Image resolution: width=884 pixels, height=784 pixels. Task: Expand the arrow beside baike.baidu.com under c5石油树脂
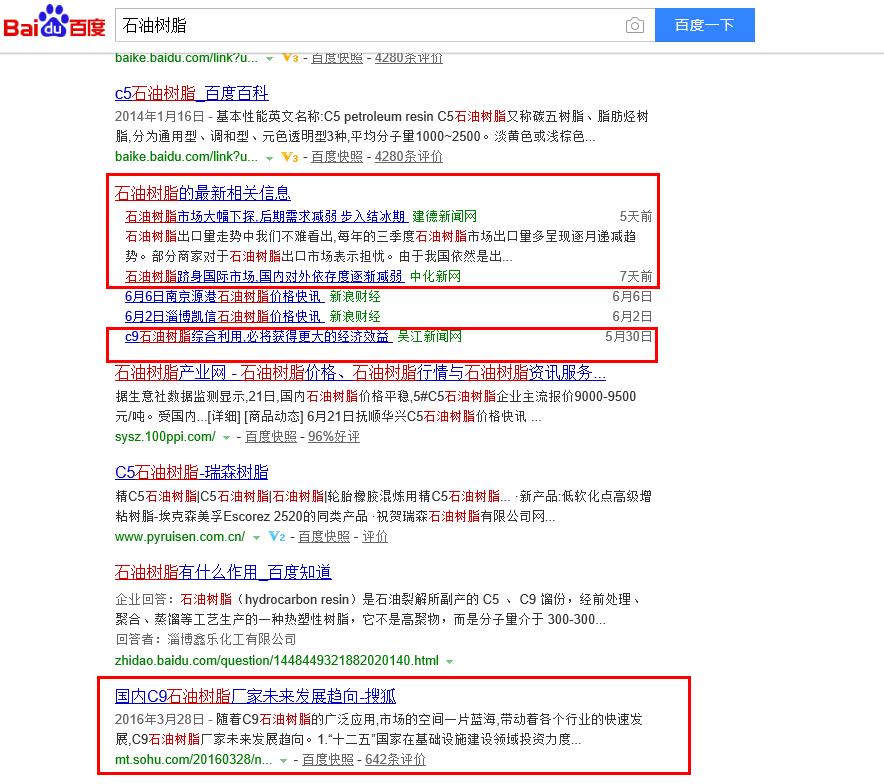pyautogui.click(x=269, y=158)
